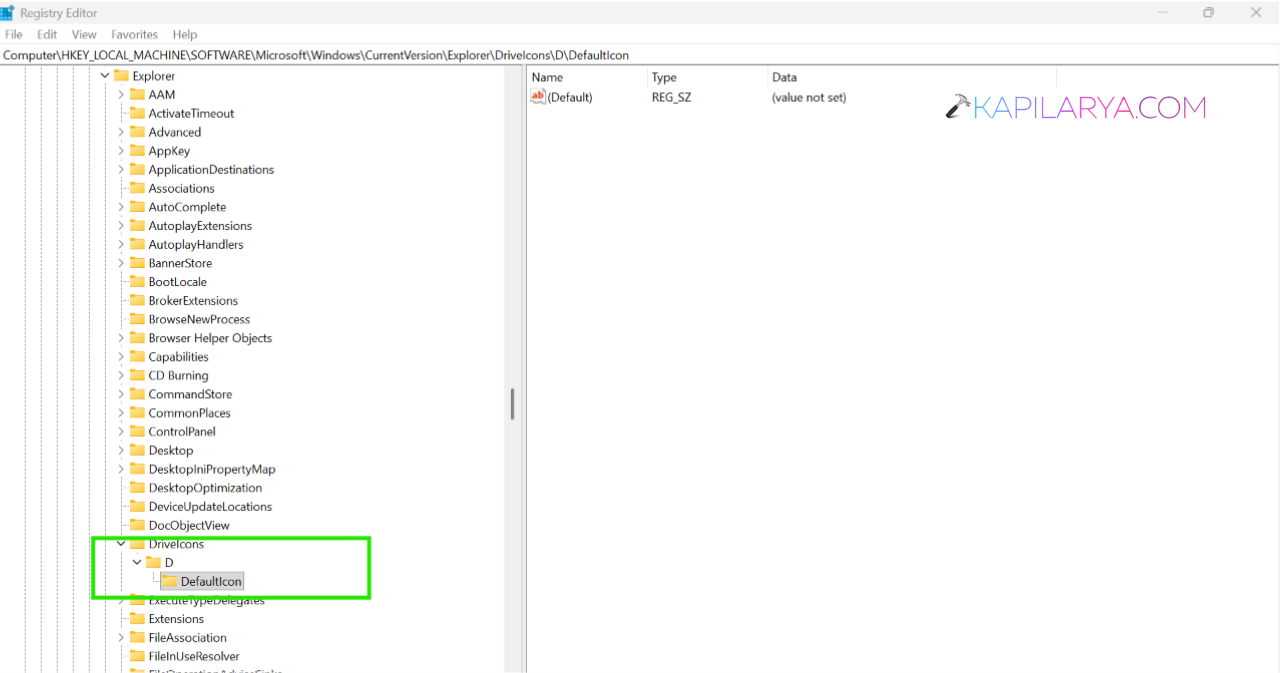Expand the FileAssociation key
This screenshot has width=1280, height=673.
pyautogui.click(x=121, y=638)
